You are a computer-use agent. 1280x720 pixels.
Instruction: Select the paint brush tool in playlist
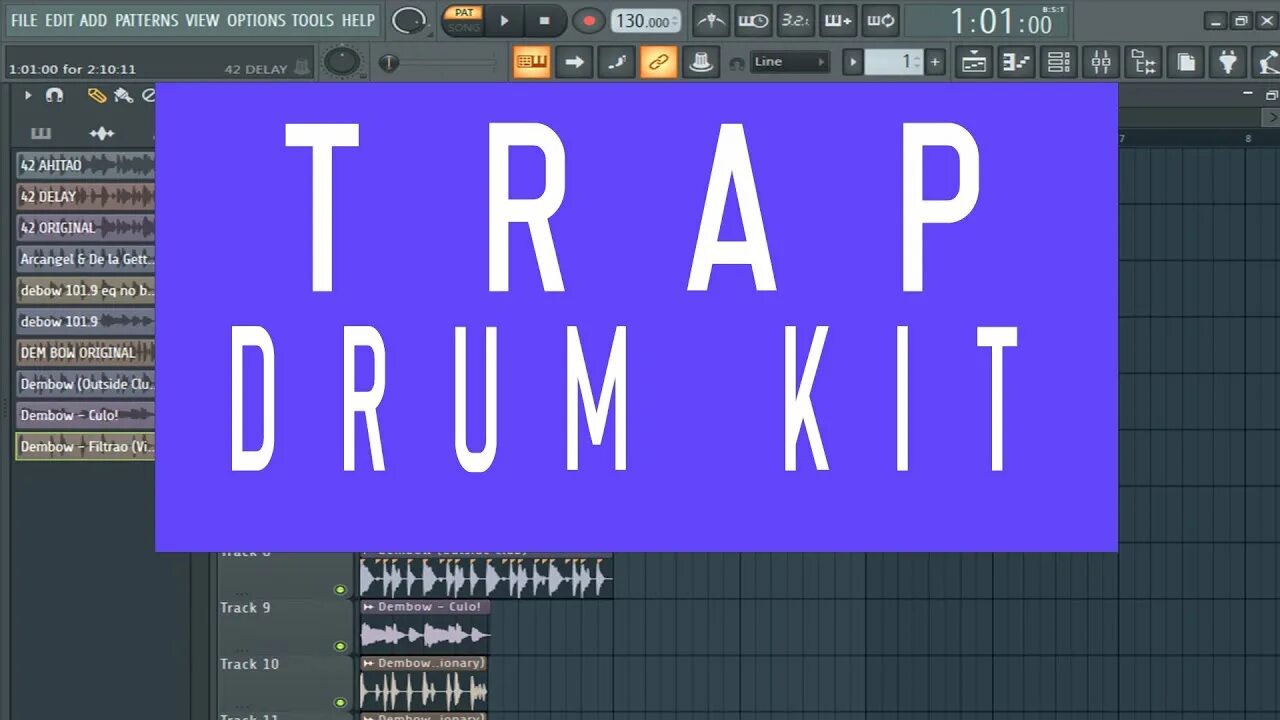click(124, 96)
